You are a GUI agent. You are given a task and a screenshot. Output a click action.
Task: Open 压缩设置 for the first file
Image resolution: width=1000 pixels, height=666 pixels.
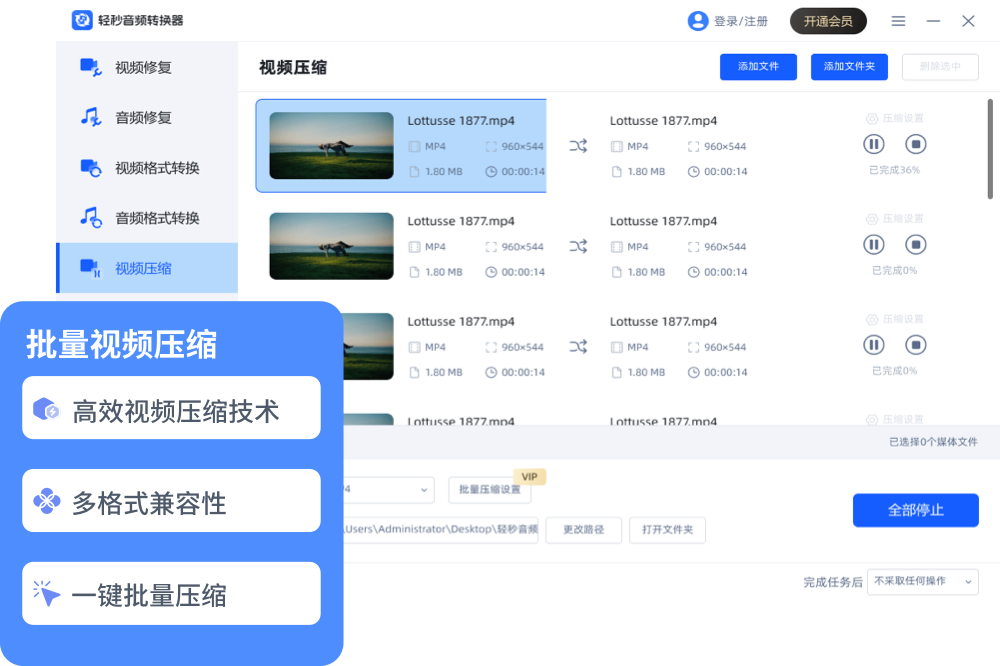pos(895,119)
